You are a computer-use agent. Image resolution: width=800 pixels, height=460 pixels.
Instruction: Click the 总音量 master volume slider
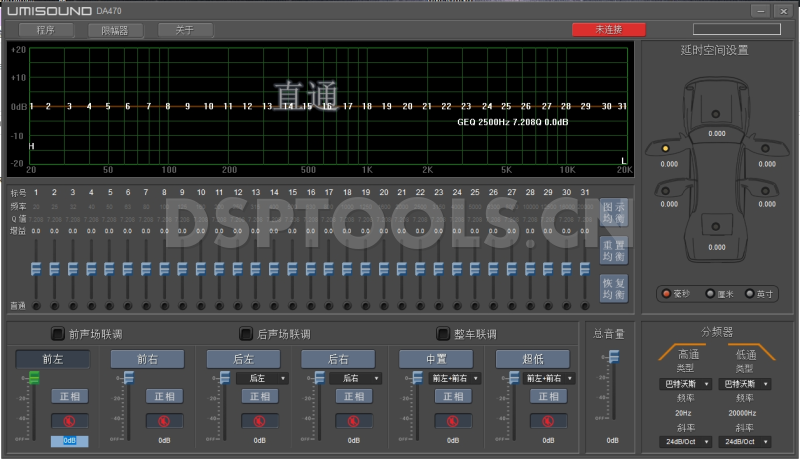[x=614, y=357]
